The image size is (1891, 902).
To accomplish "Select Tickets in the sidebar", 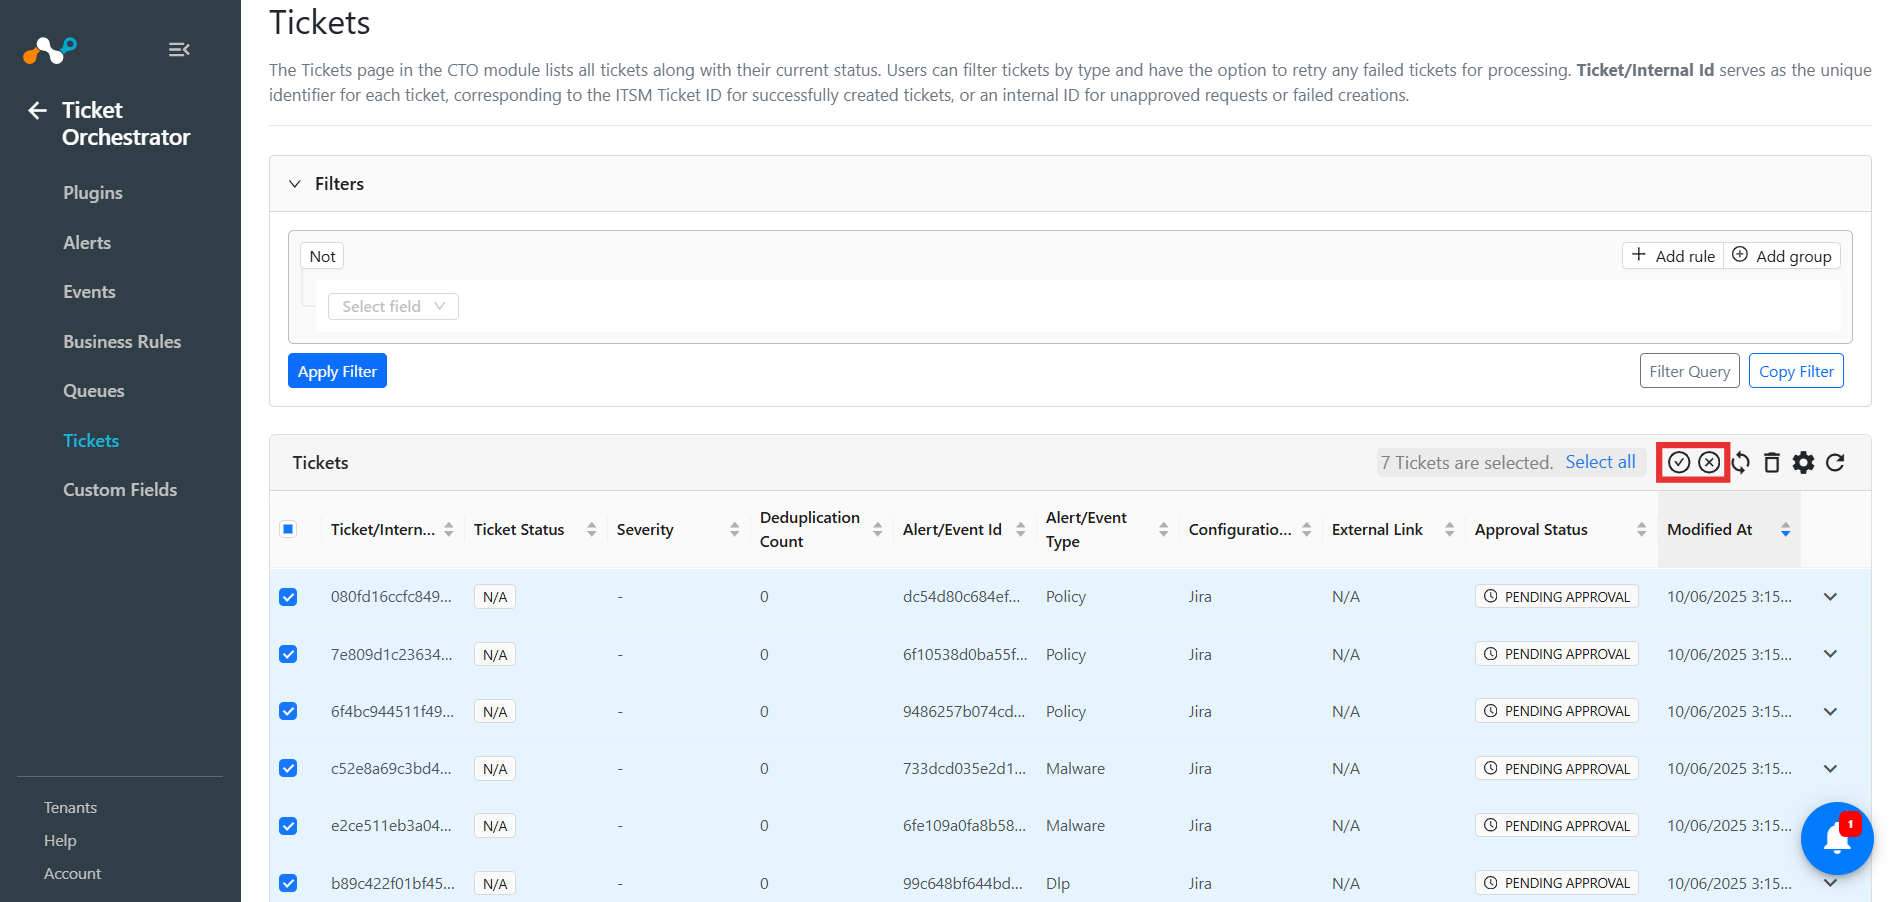I will coord(91,441).
